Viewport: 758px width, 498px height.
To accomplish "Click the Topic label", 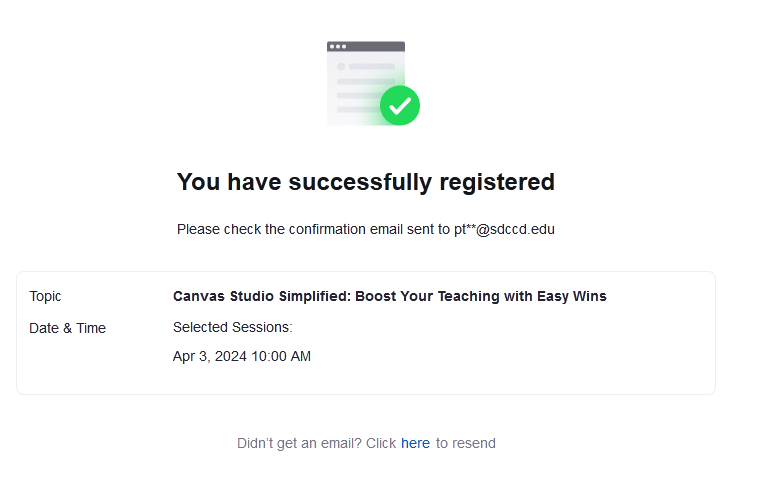I will (x=45, y=296).
